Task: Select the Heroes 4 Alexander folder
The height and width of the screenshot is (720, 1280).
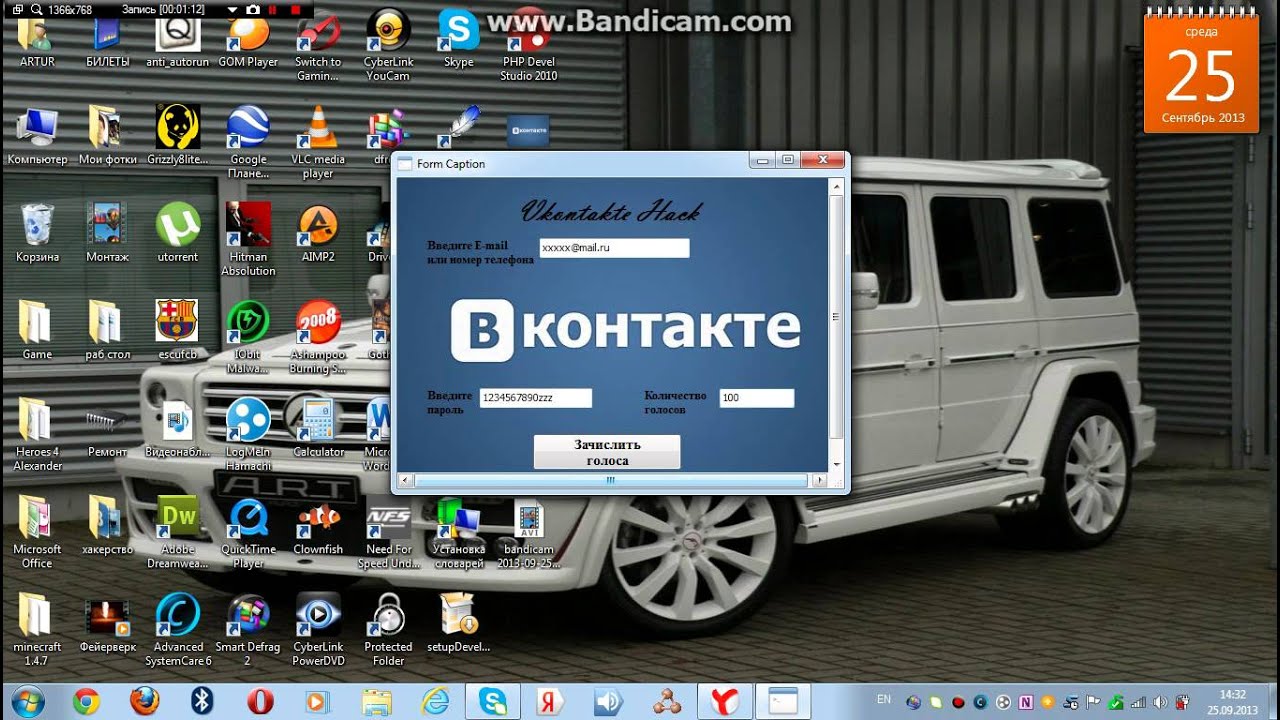Action: click(37, 435)
